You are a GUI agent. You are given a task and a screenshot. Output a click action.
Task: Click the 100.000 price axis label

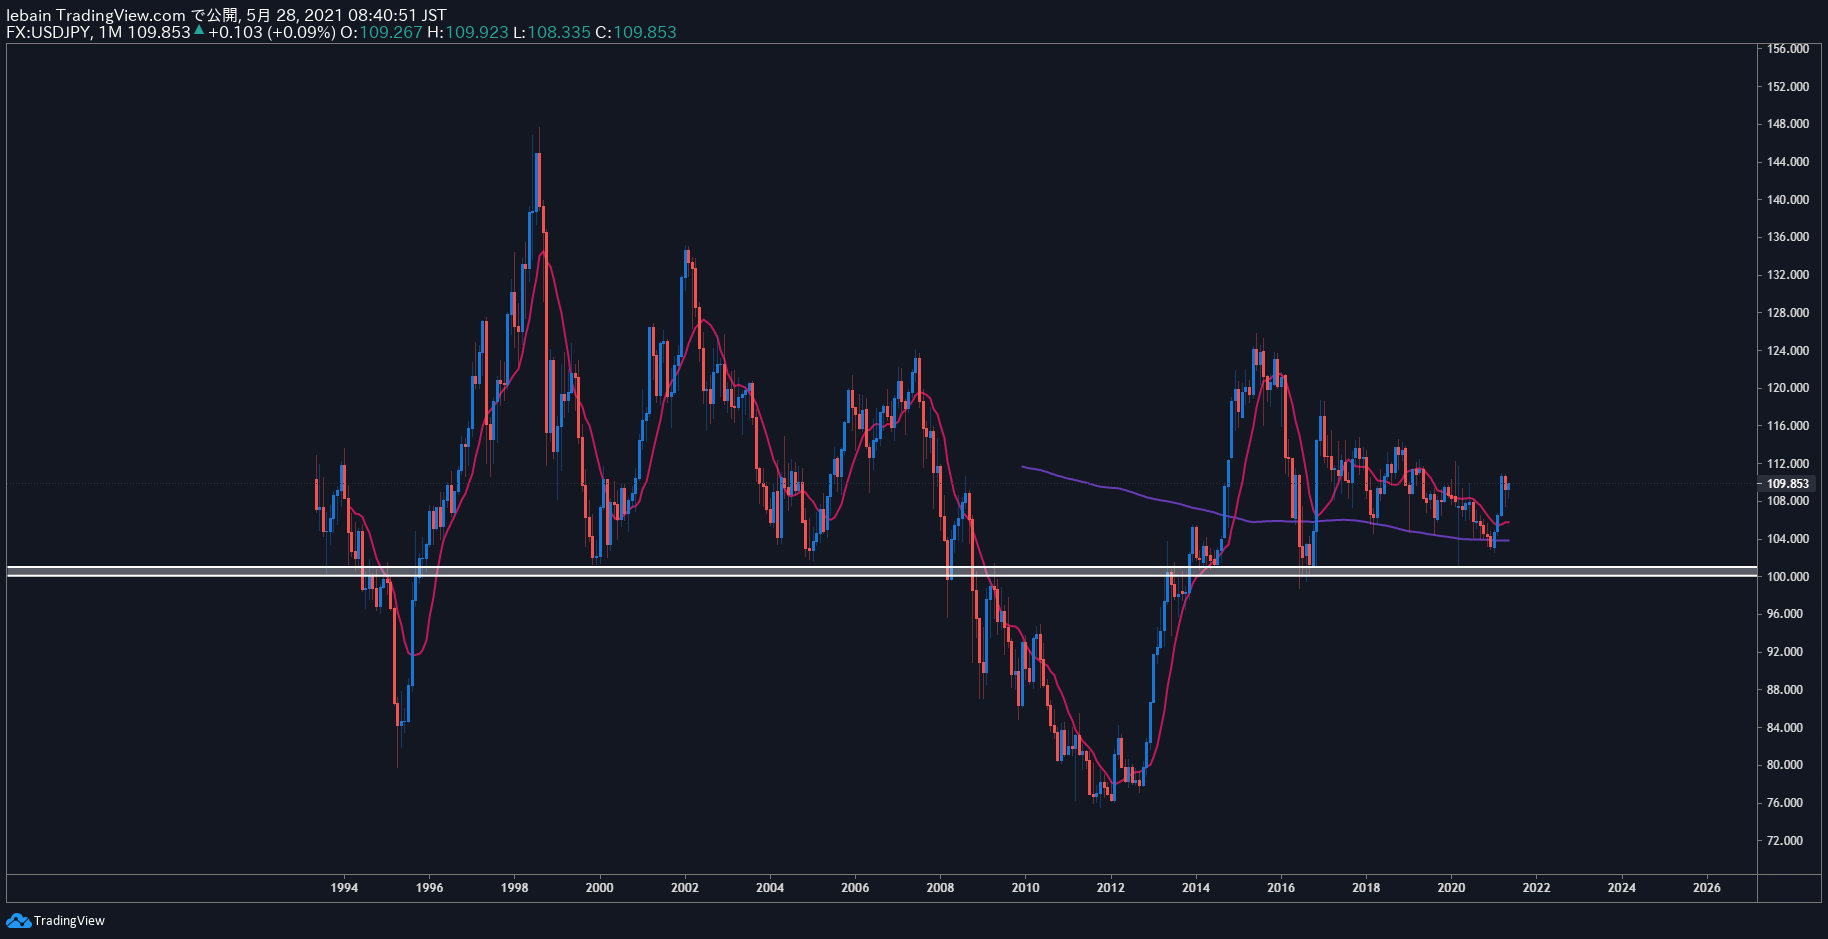(x=1787, y=577)
